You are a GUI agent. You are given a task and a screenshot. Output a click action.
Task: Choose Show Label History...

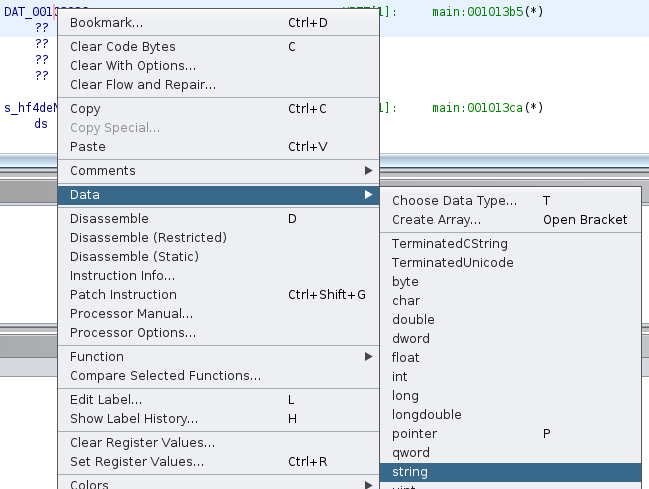134,419
